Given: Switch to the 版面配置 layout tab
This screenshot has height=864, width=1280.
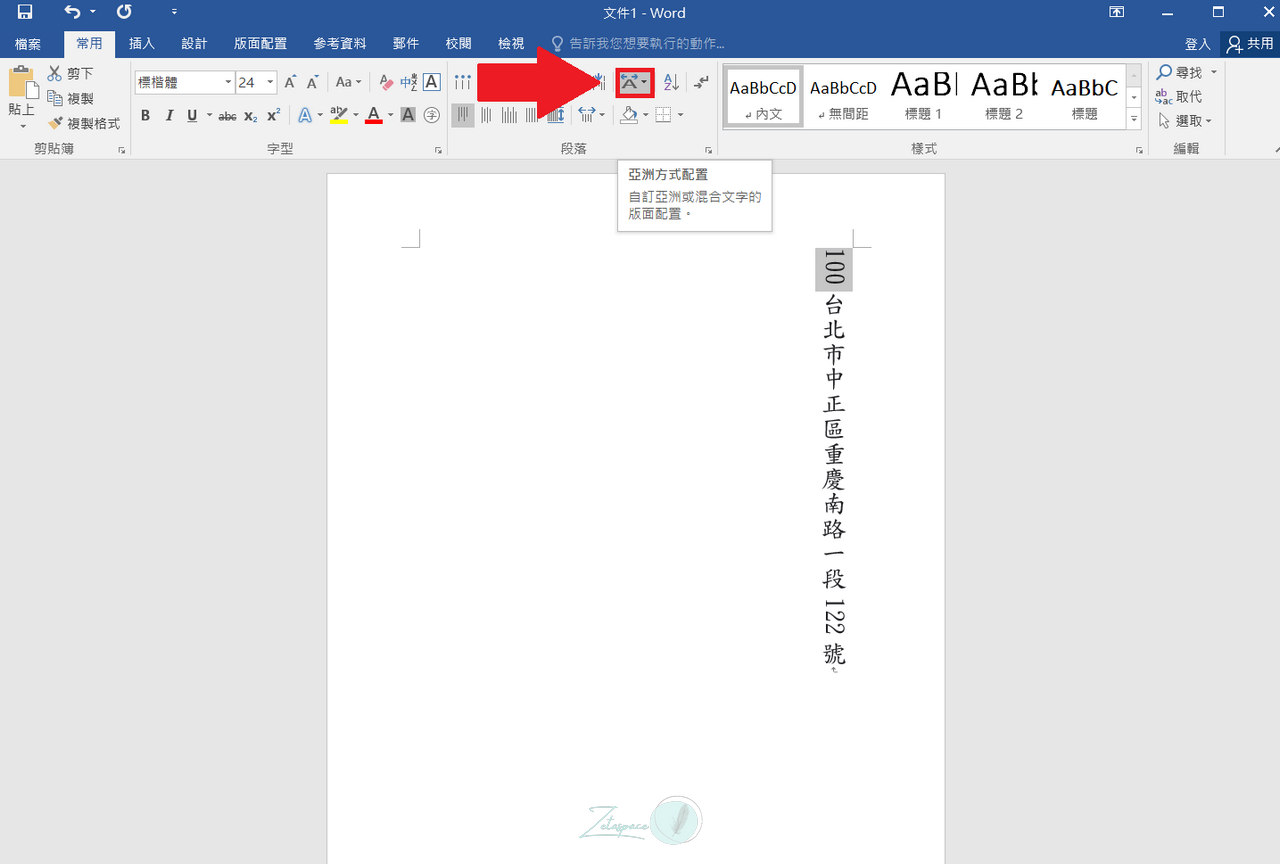Looking at the screenshot, I should [x=260, y=44].
